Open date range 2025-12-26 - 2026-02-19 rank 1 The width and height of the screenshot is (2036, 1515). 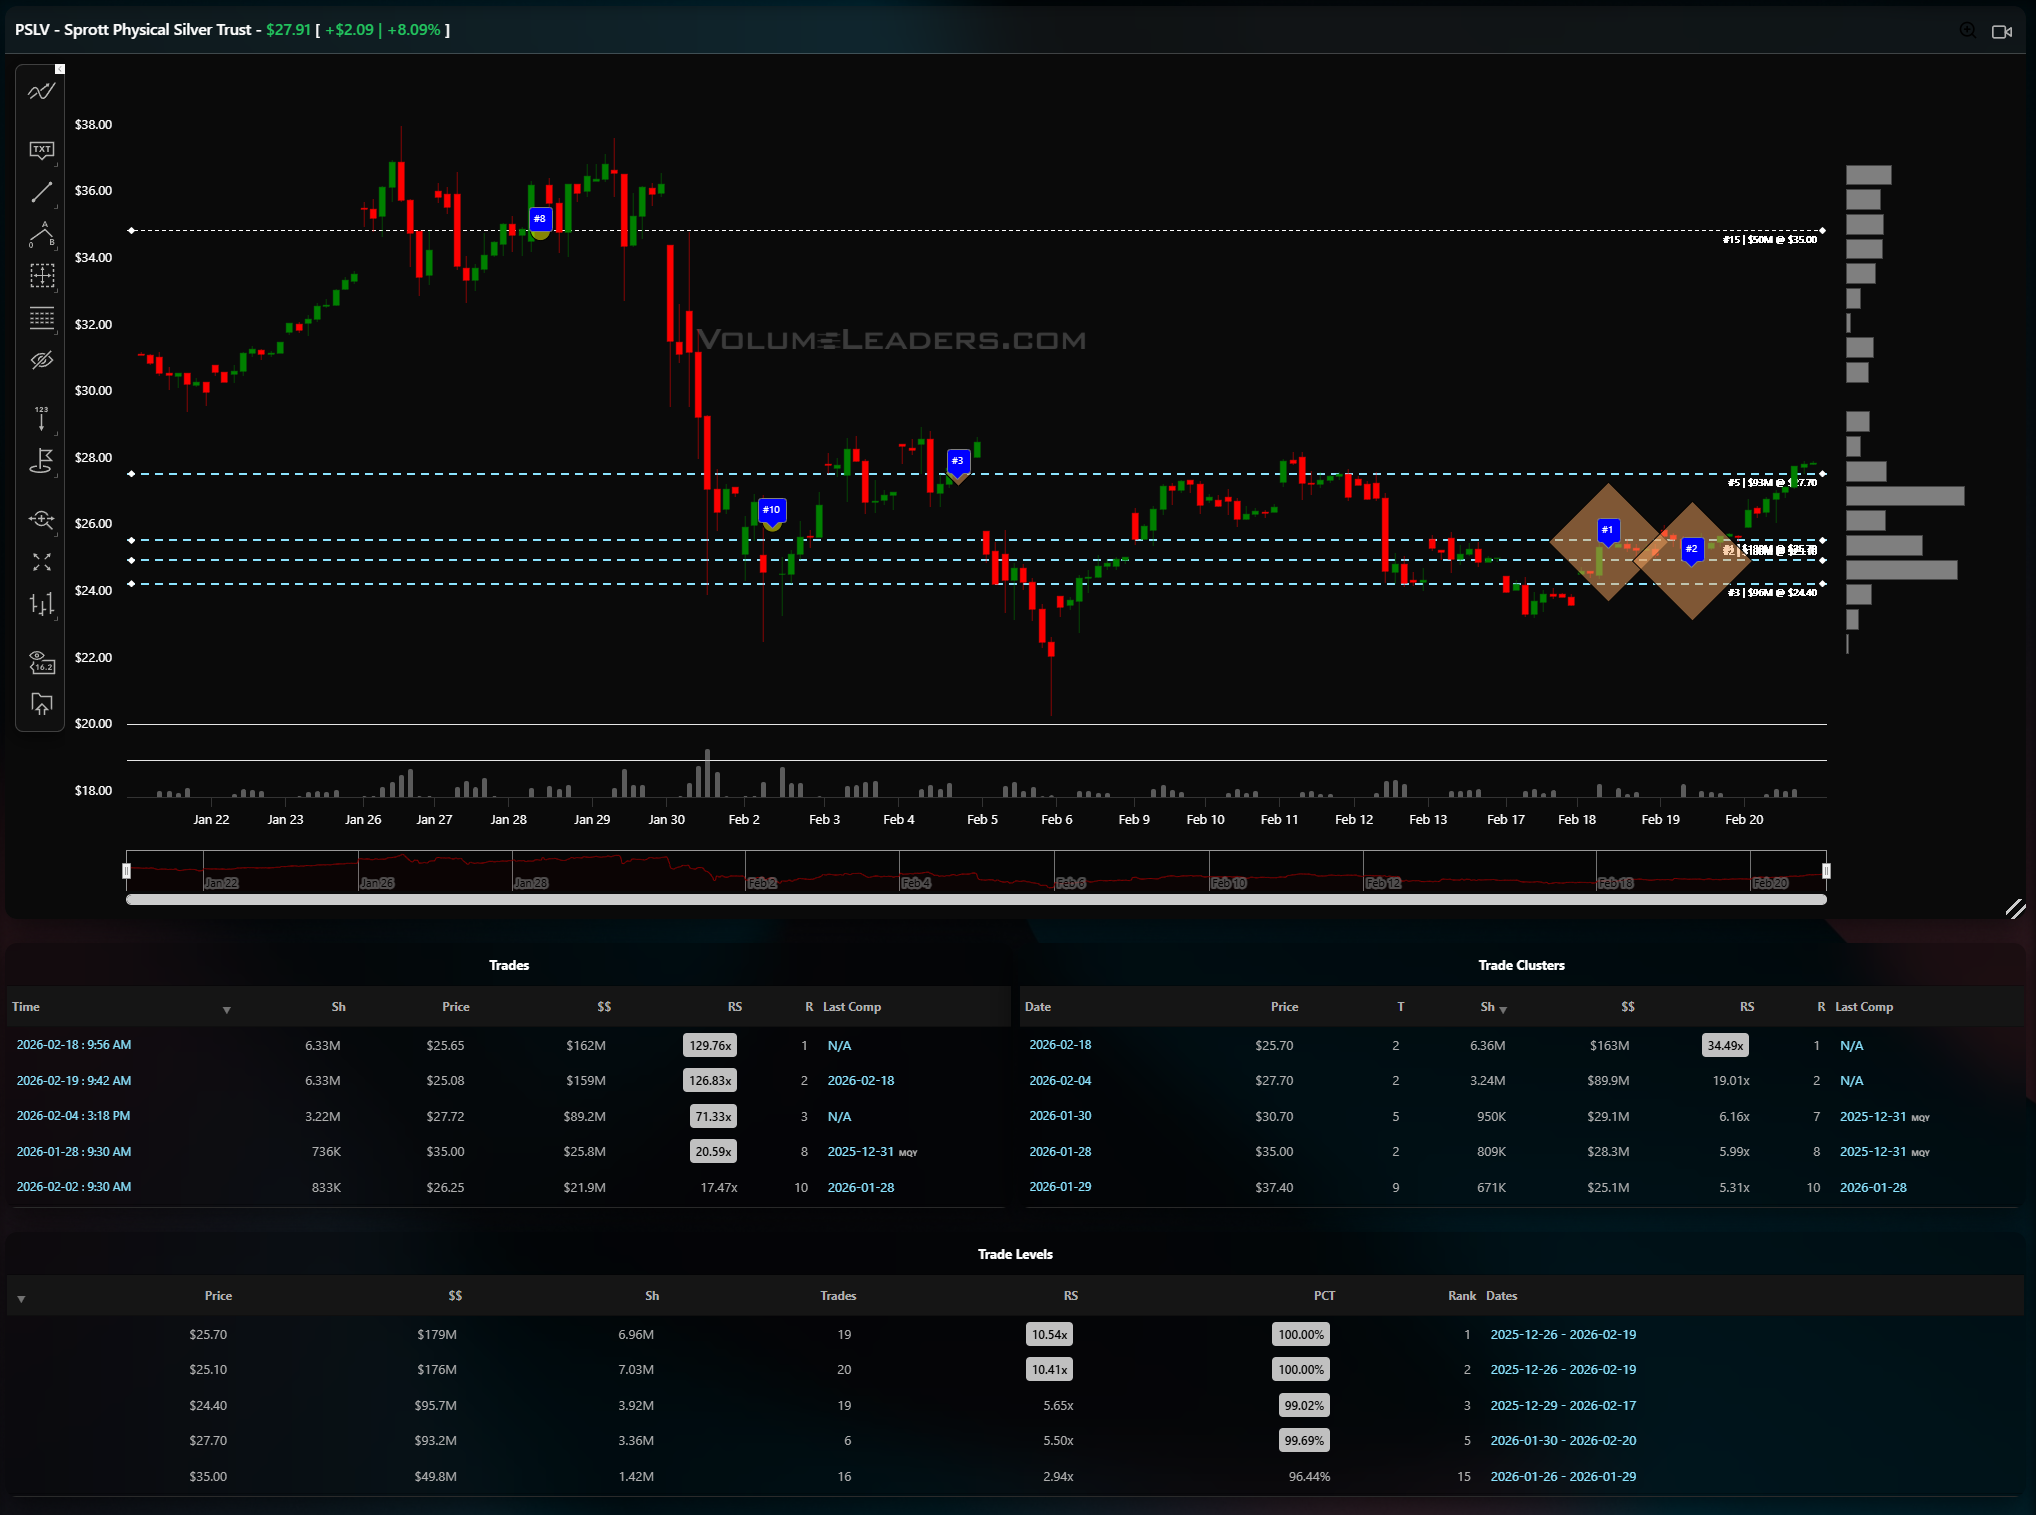(1562, 1335)
